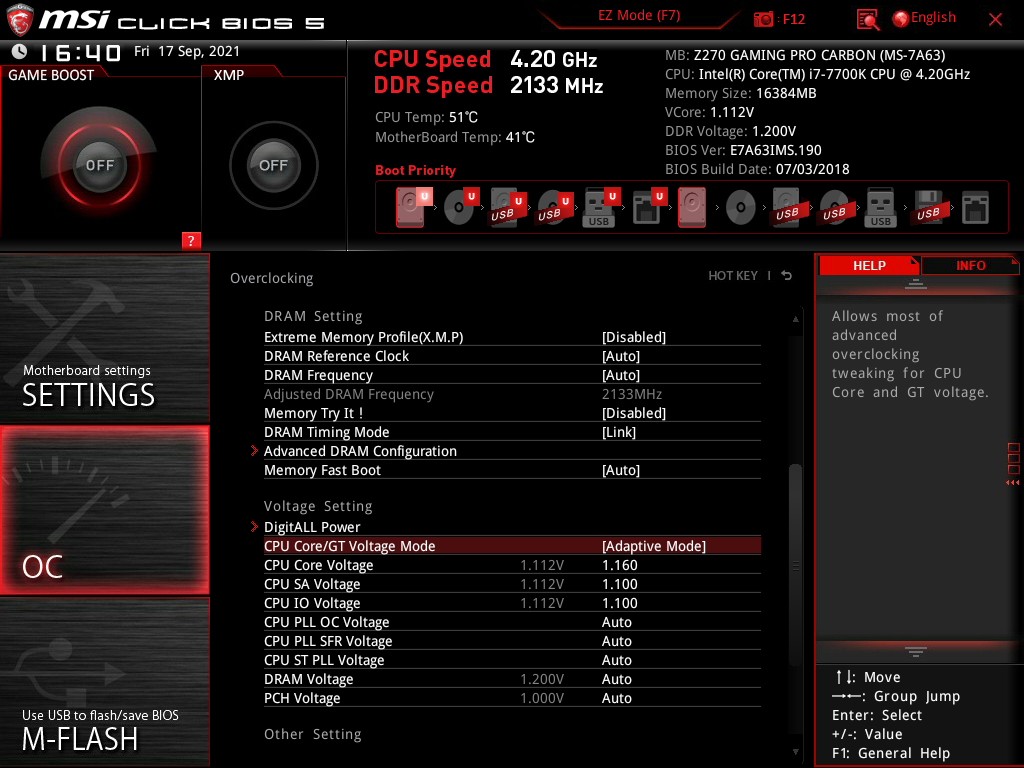Select the U-badged network boot device

click(648, 207)
